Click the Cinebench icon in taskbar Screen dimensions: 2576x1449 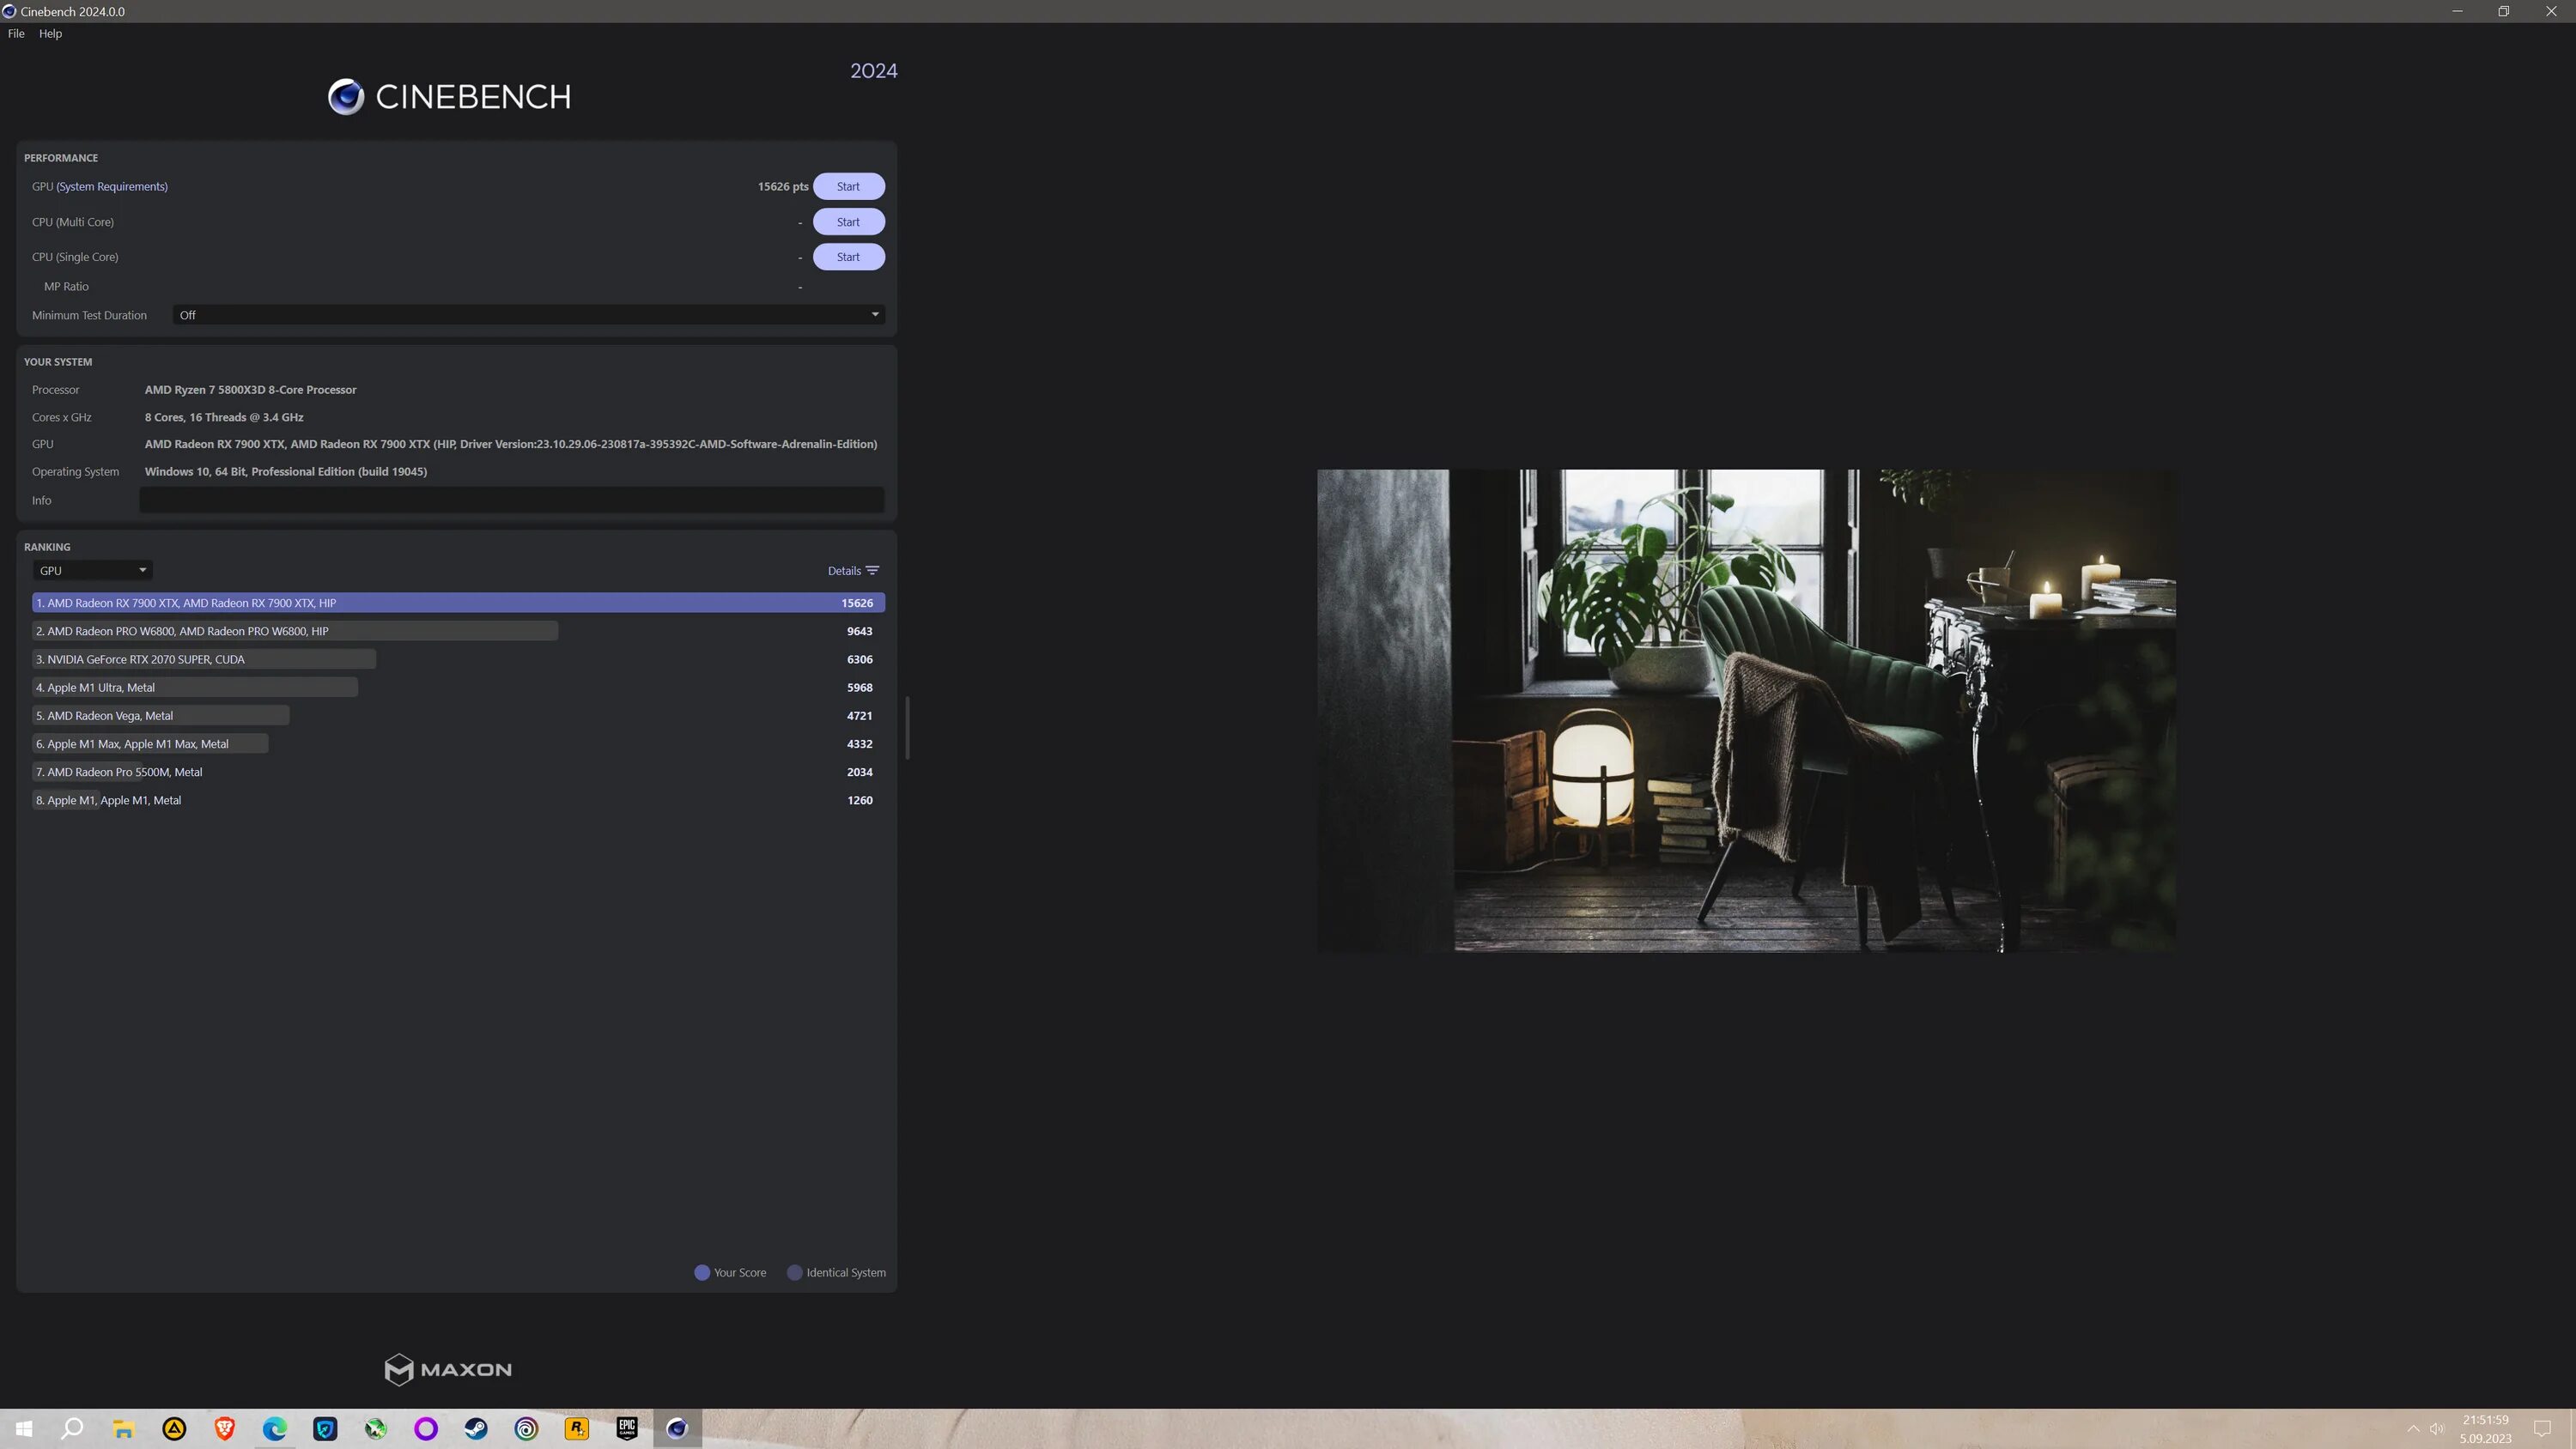point(677,1428)
